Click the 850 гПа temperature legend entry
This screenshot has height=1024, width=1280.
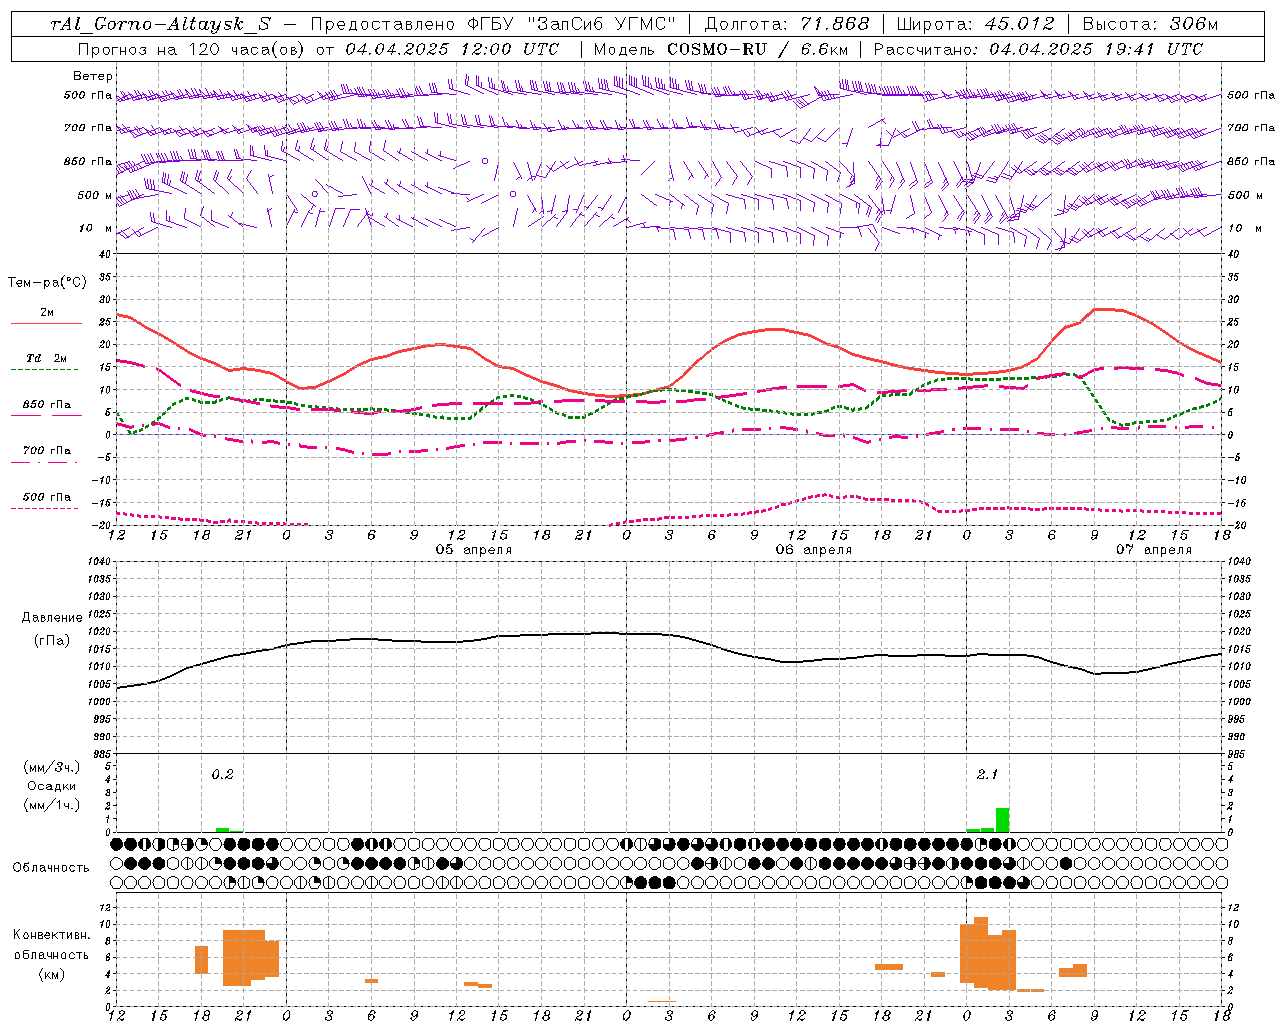pyautogui.click(x=46, y=406)
